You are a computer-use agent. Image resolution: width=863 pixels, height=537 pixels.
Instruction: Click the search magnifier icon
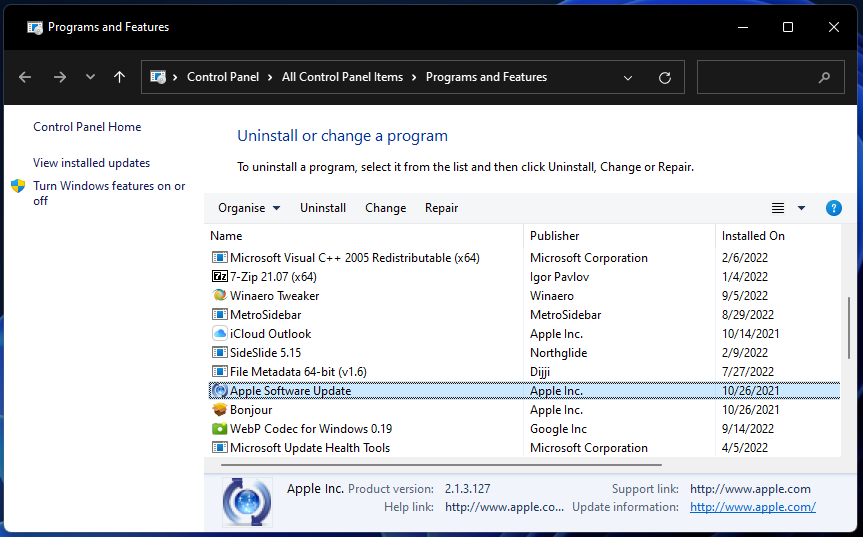click(824, 78)
